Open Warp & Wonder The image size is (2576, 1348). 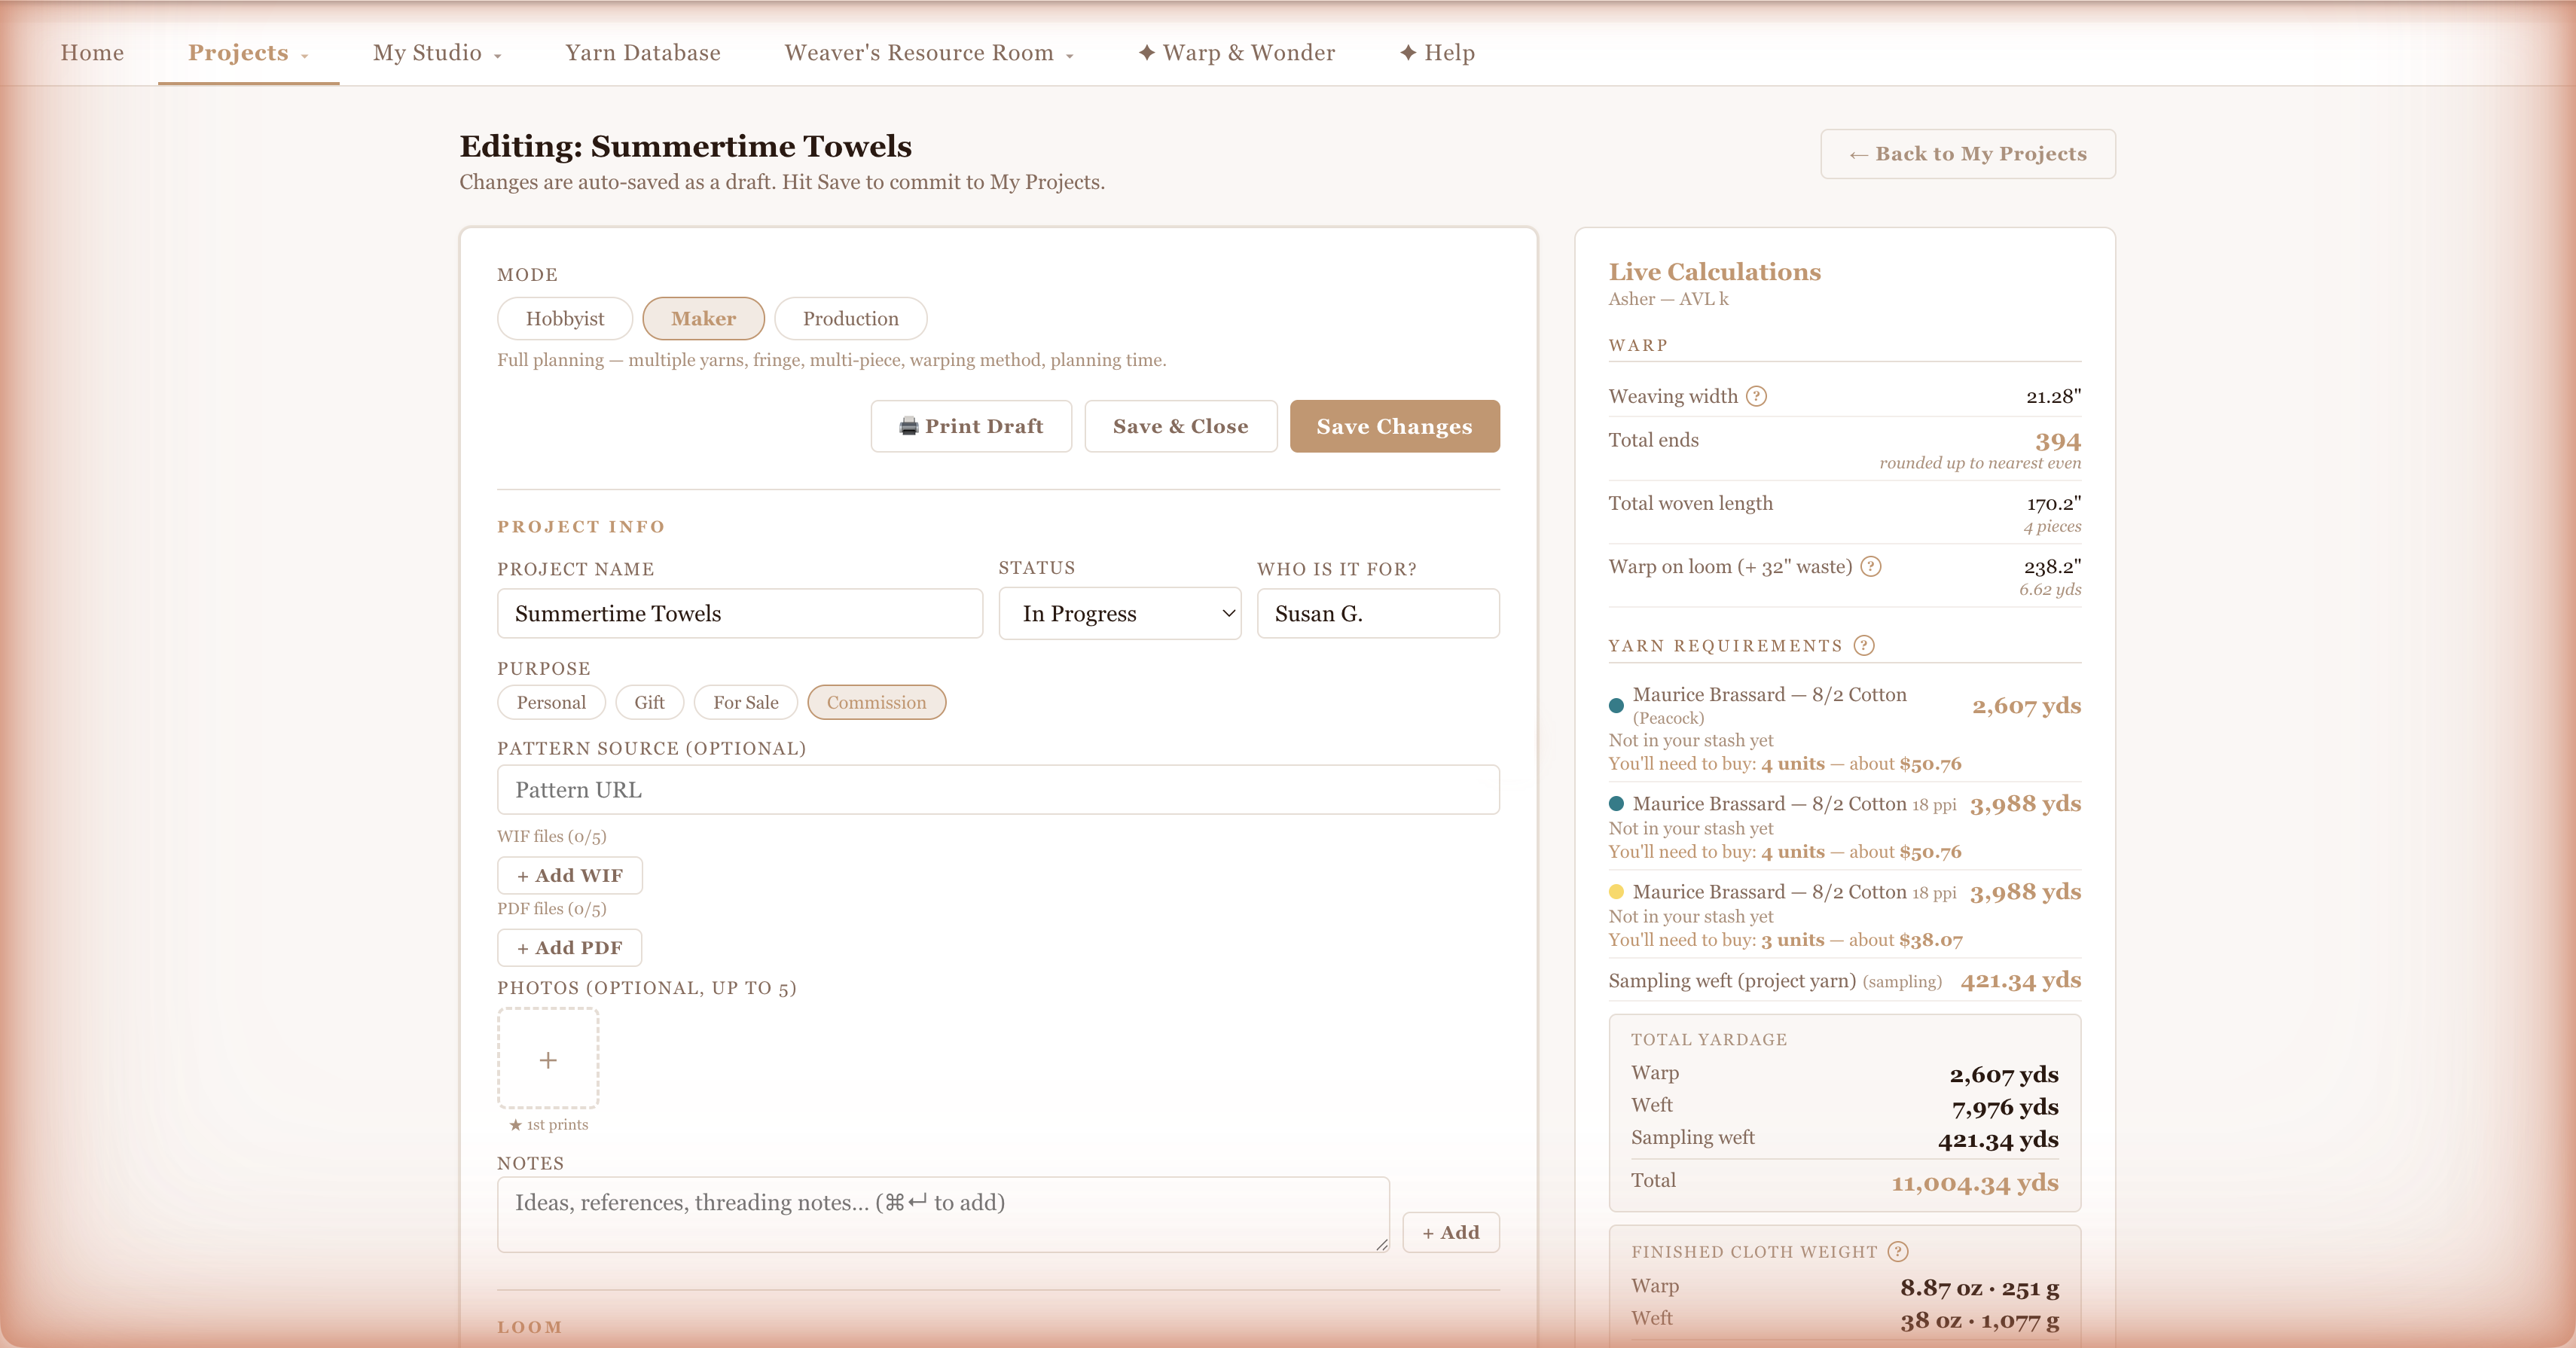(1236, 52)
